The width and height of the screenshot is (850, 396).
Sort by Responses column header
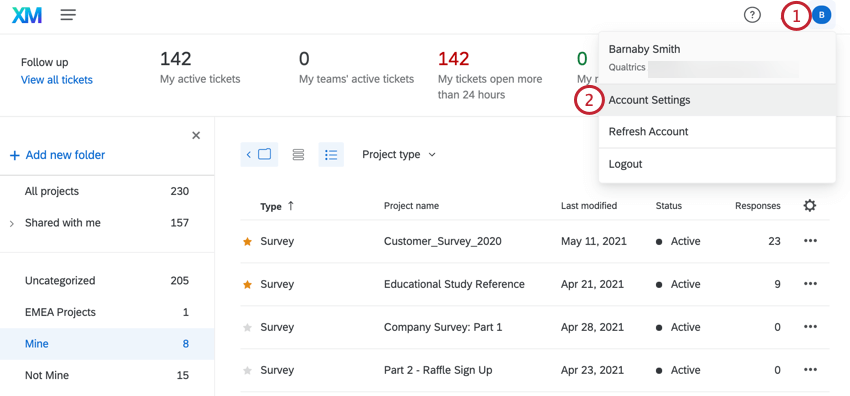click(x=758, y=206)
